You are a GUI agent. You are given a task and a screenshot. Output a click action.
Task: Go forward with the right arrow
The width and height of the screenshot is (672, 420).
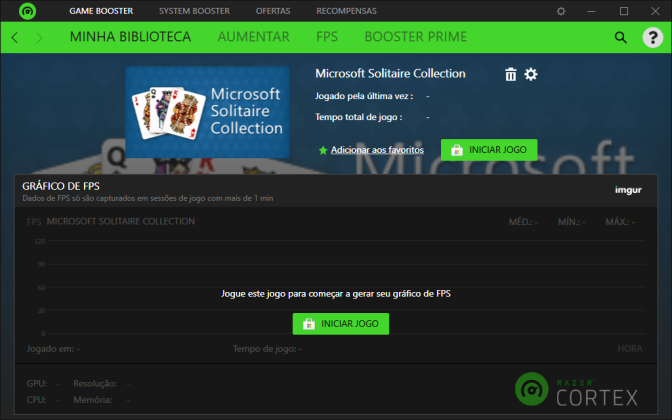pyautogui.click(x=39, y=38)
